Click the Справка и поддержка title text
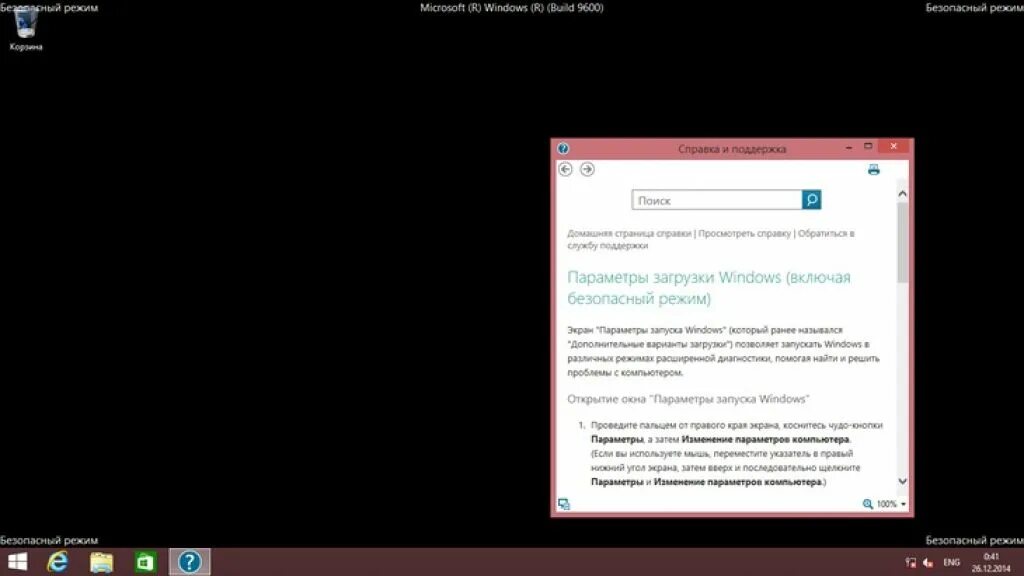 pos(731,149)
